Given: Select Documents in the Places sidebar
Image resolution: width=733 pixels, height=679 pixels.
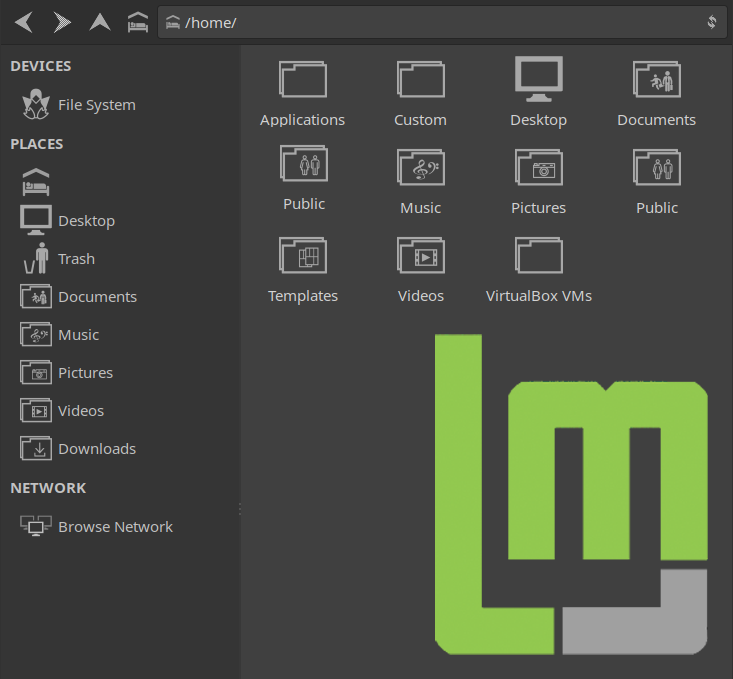Looking at the screenshot, I should click(79, 296).
